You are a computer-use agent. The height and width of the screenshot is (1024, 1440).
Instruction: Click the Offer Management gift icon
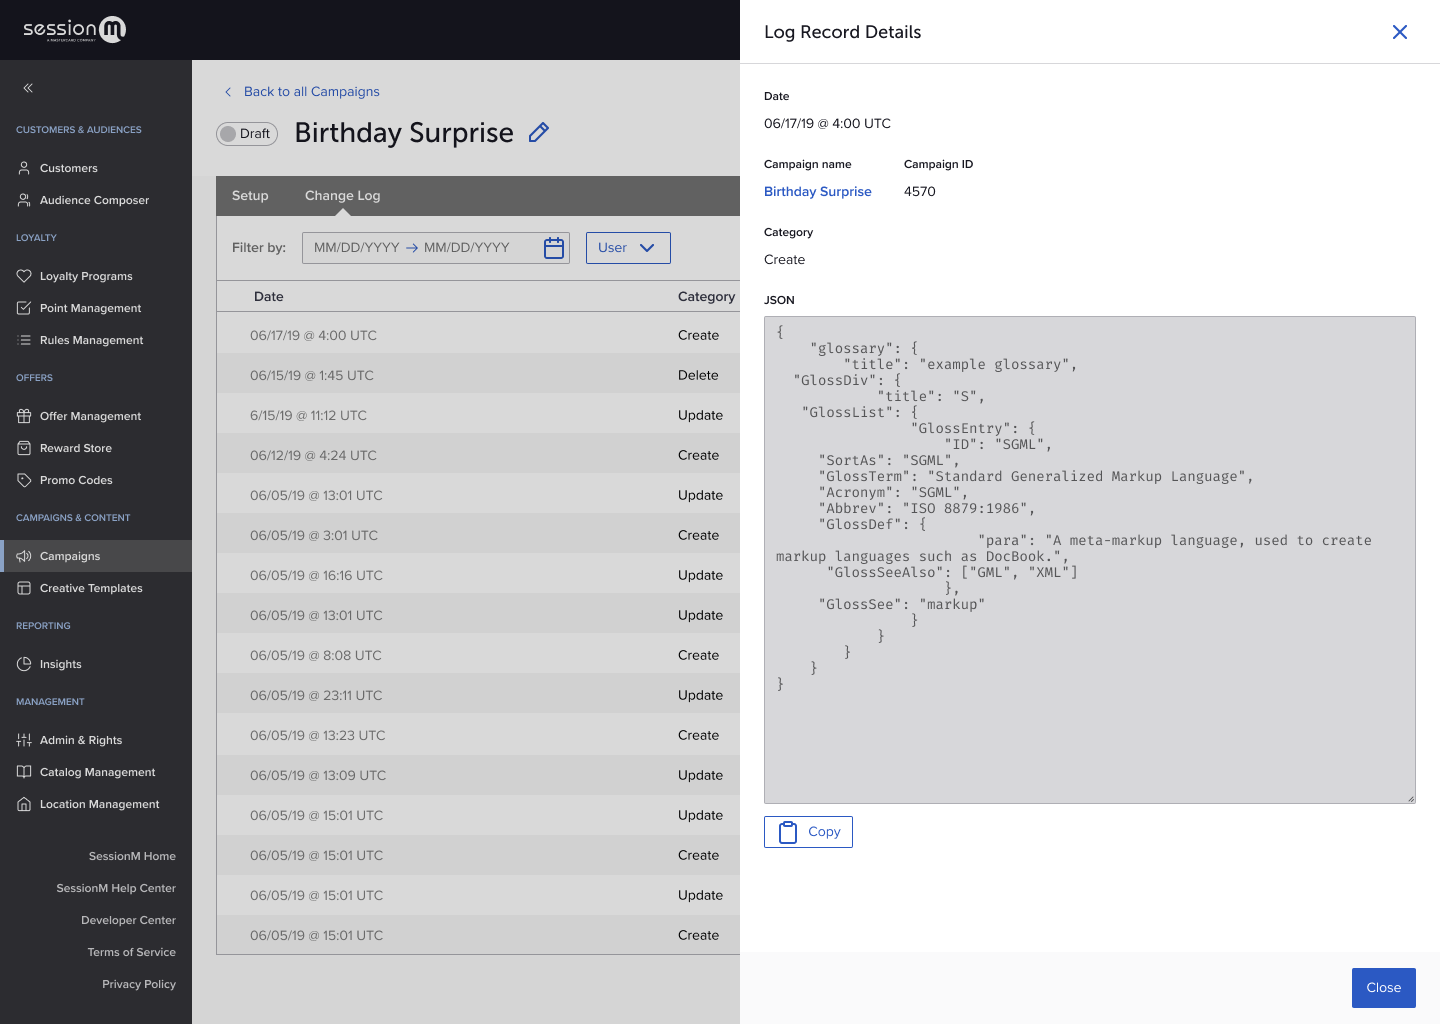(24, 416)
